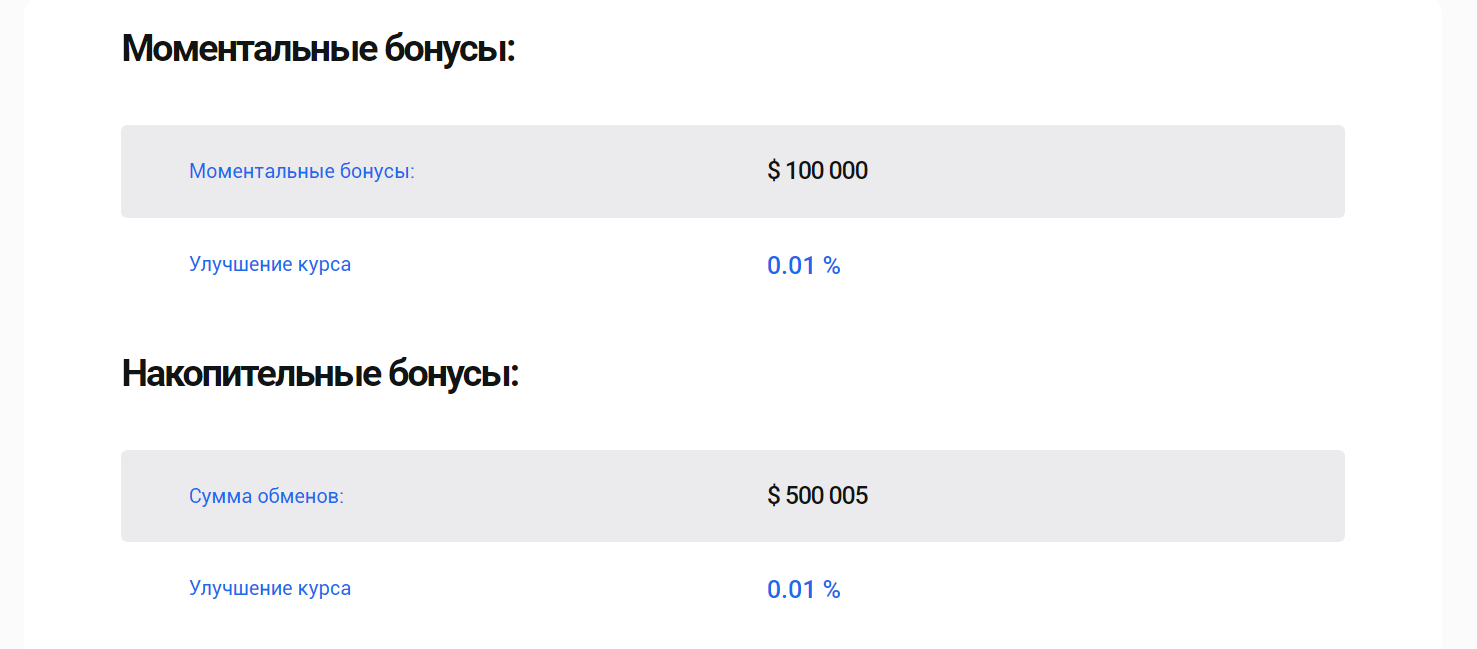This screenshot has height=649, width=1477.
Task: Click the 0.01 % value below $ 500 005
Action: point(803,590)
